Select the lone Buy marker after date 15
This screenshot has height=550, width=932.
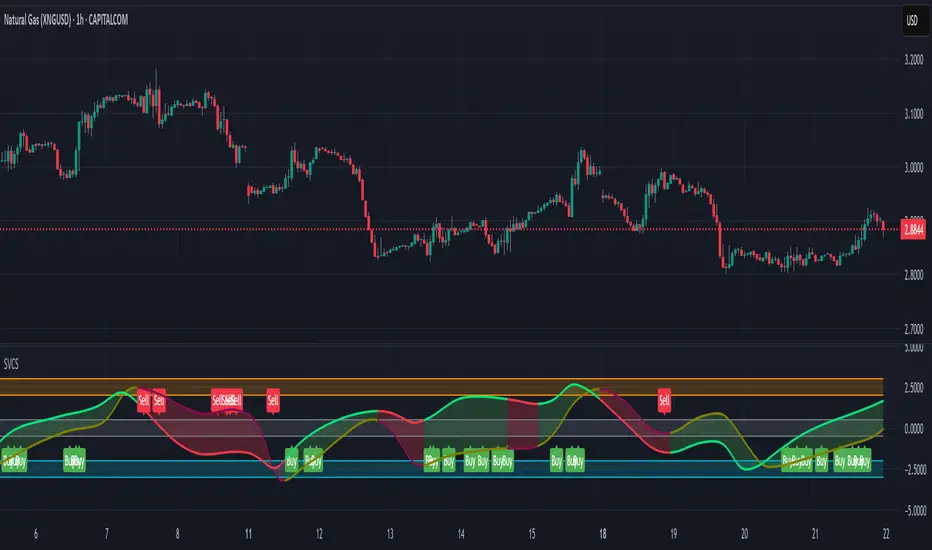click(x=556, y=461)
